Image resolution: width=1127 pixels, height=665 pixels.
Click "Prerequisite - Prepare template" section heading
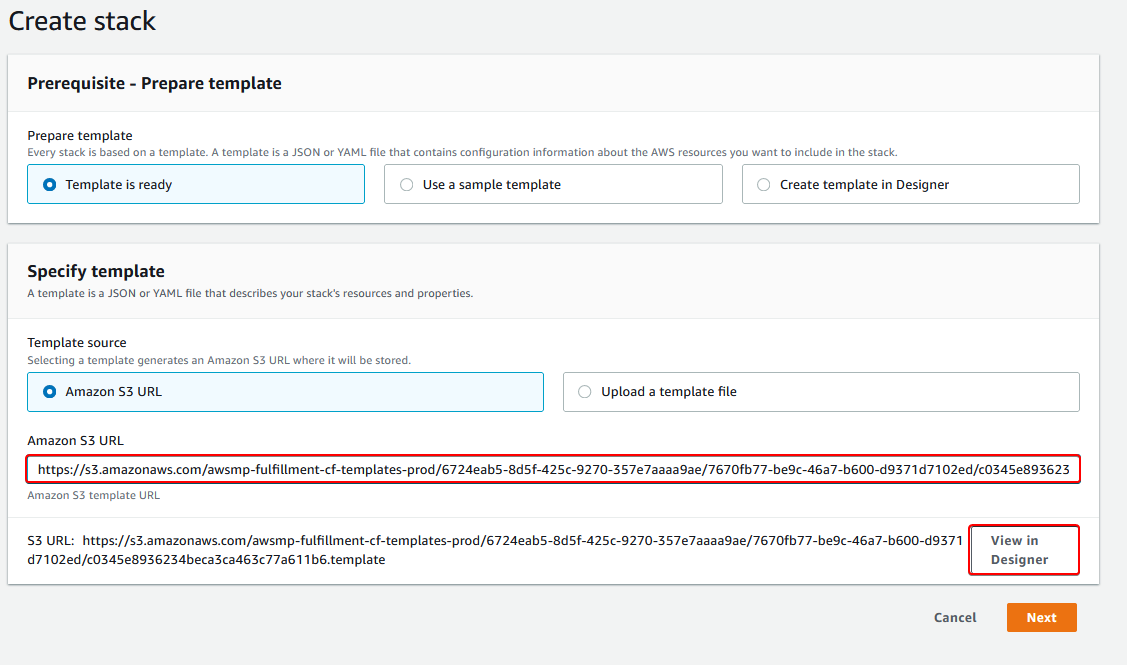154,84
